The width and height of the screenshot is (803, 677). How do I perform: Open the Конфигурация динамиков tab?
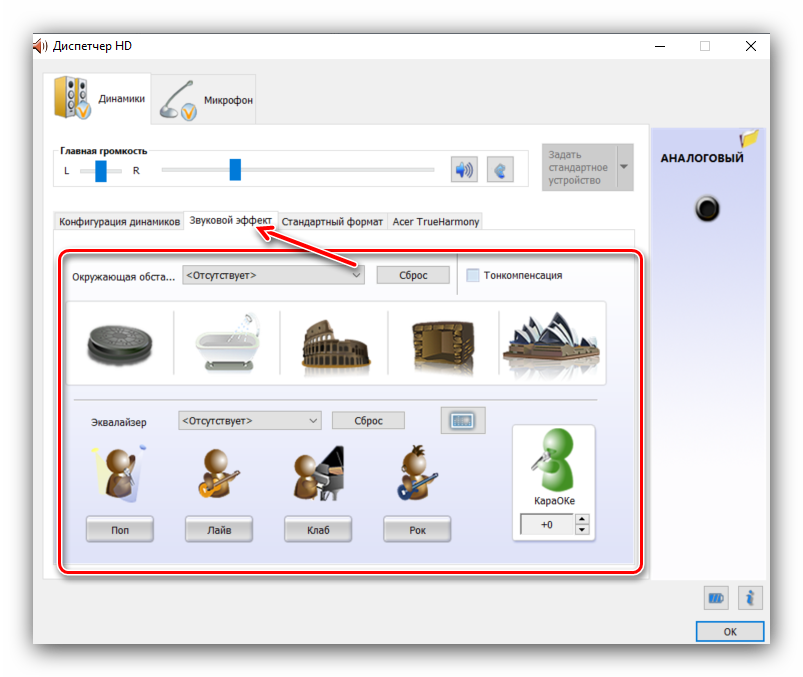119,221
